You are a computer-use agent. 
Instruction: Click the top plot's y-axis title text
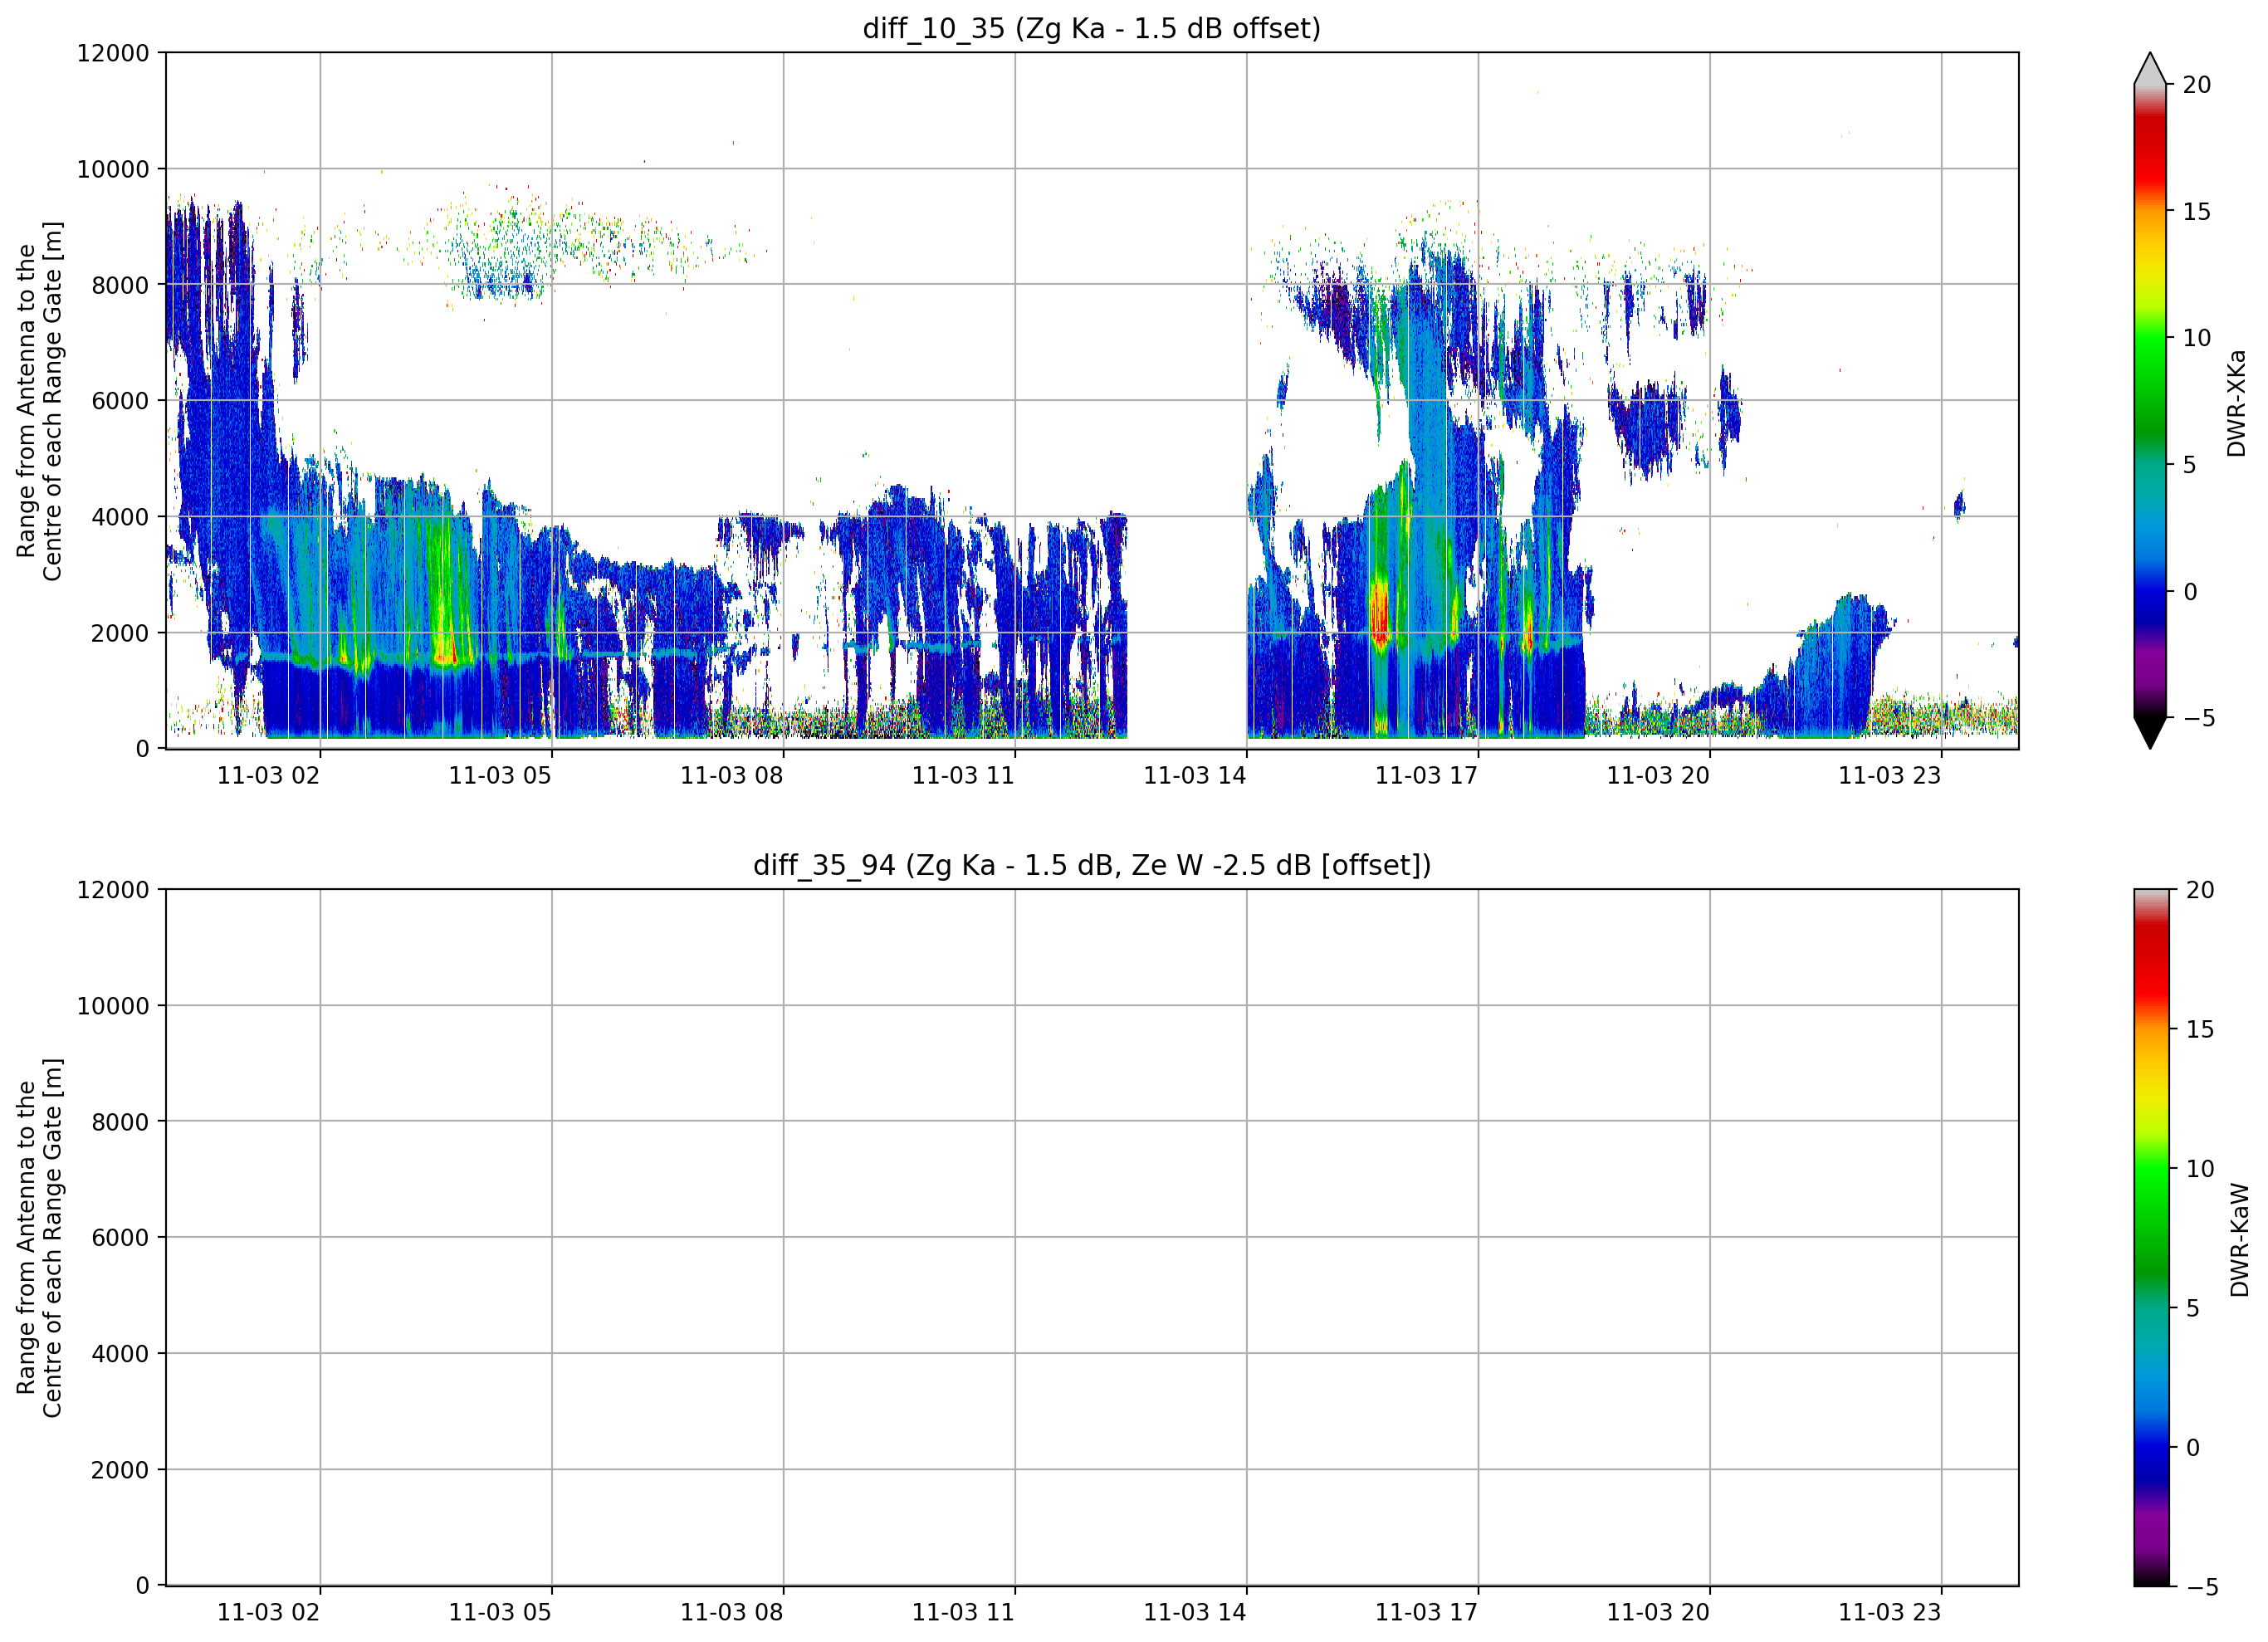(39, 401)
